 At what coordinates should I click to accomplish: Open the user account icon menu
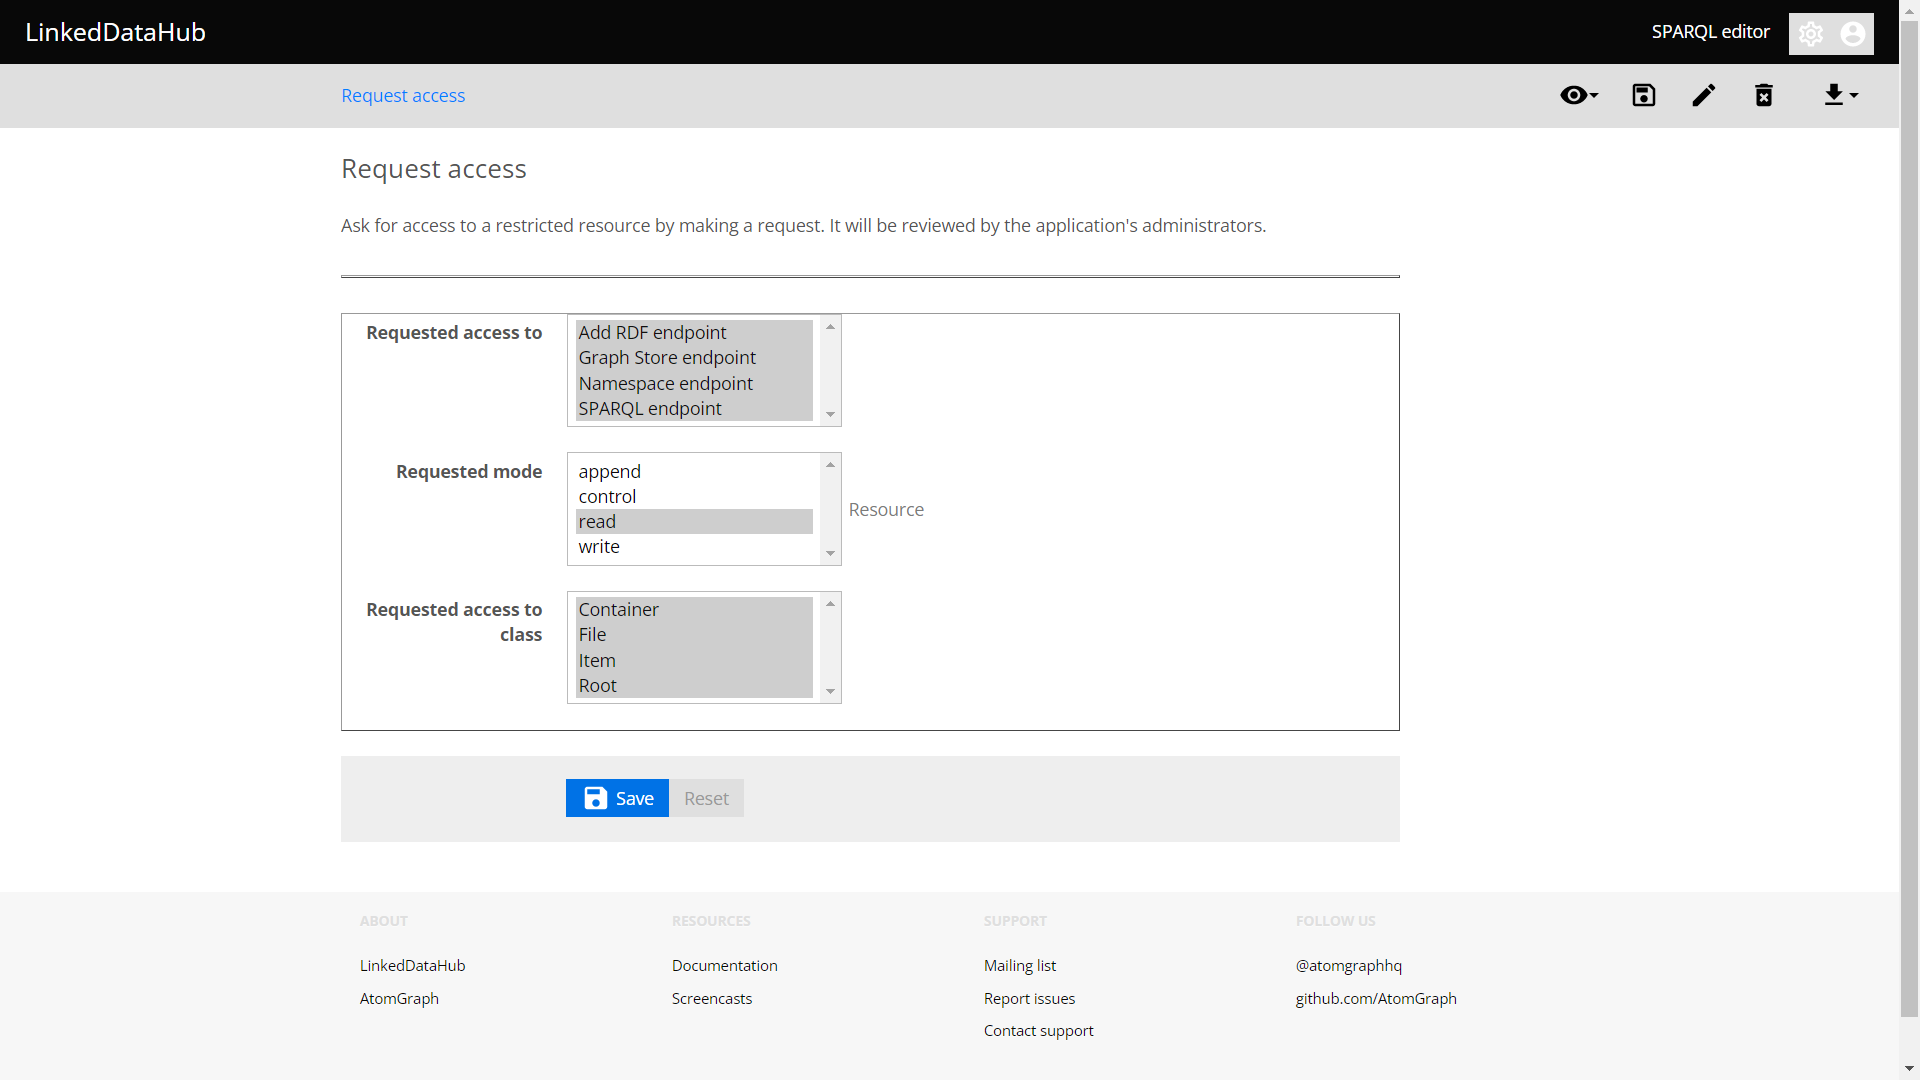pyautogui.click(x=1852, y=34)
